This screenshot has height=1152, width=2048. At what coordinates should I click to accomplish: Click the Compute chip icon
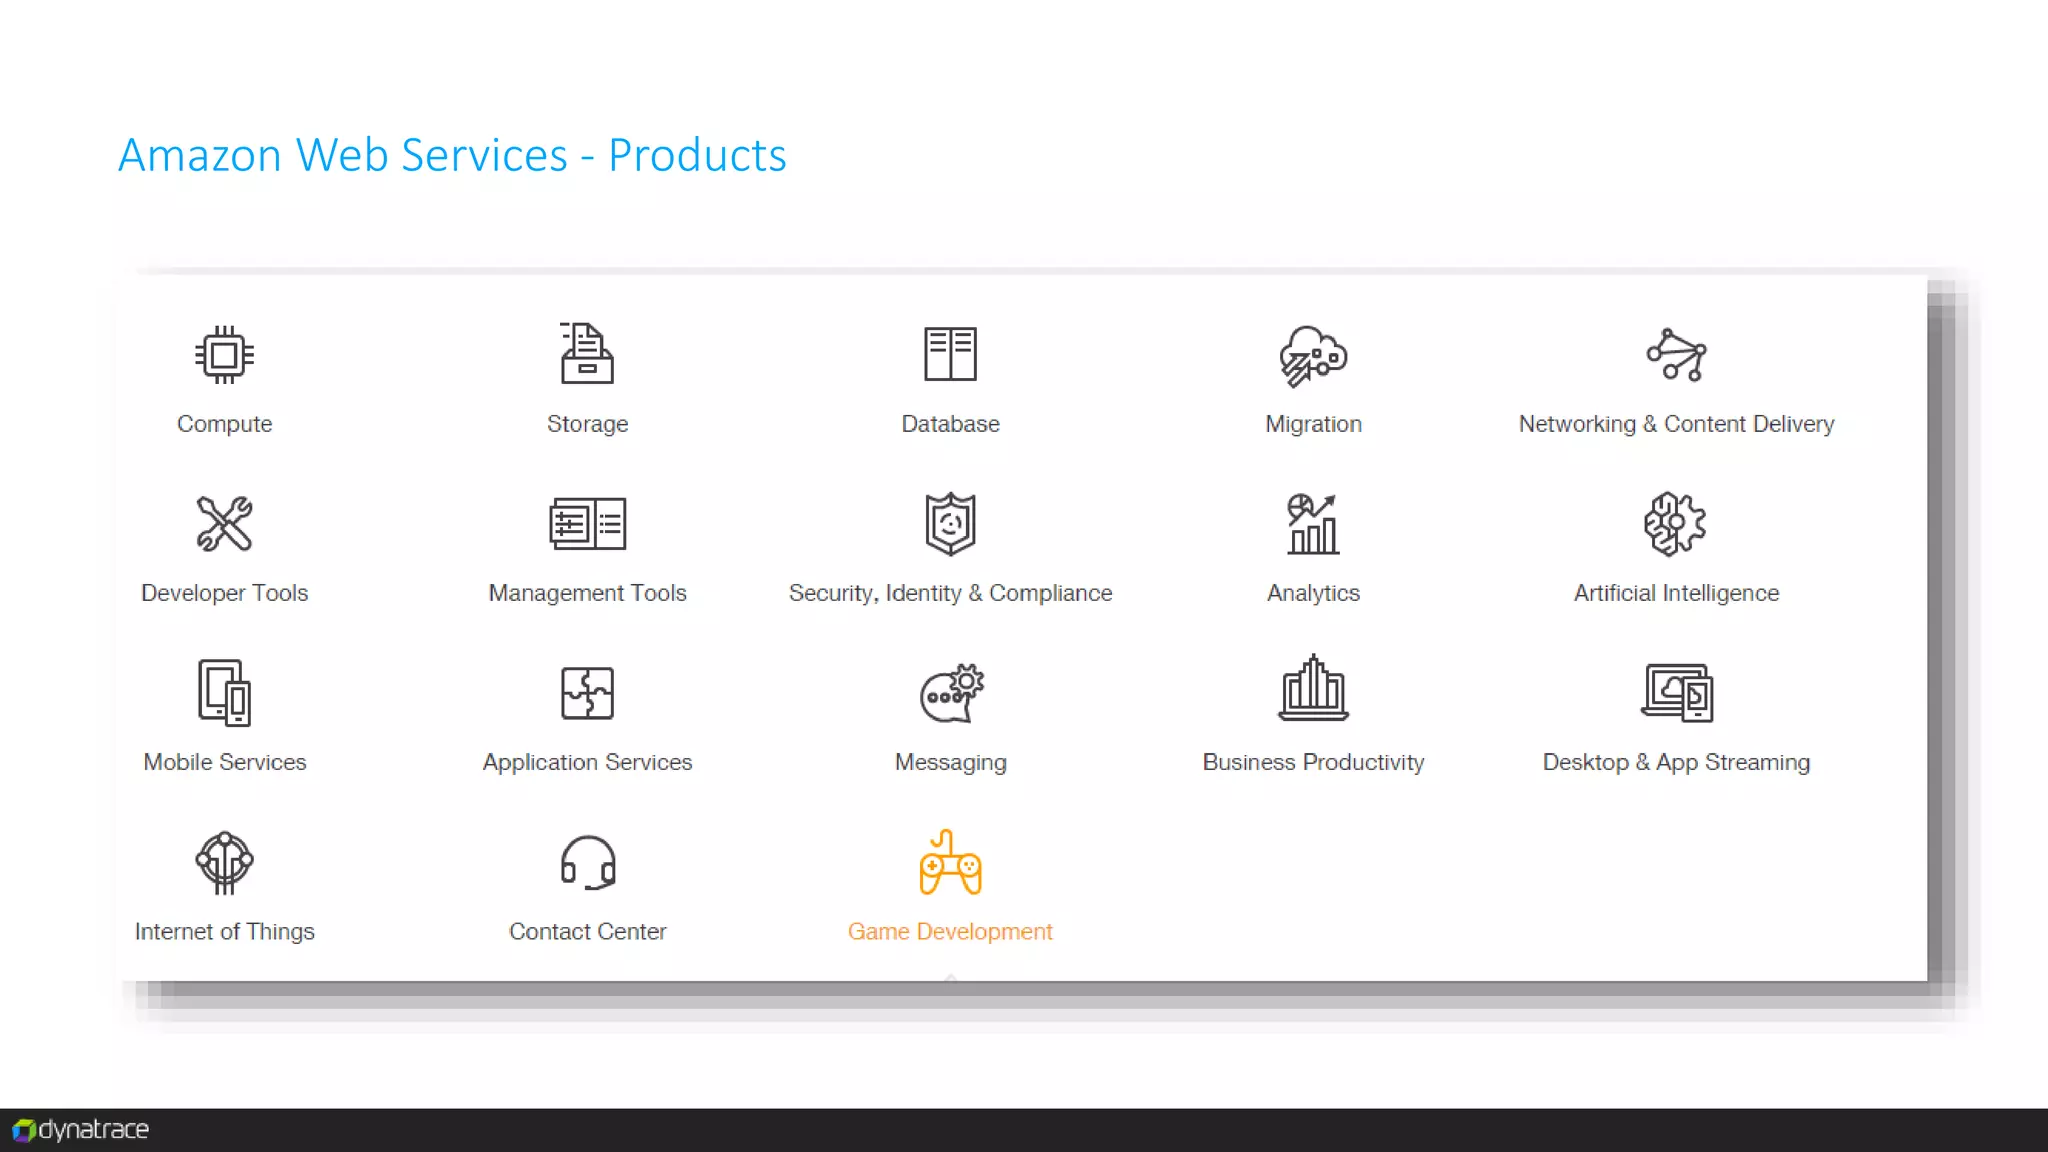(224, 355)
